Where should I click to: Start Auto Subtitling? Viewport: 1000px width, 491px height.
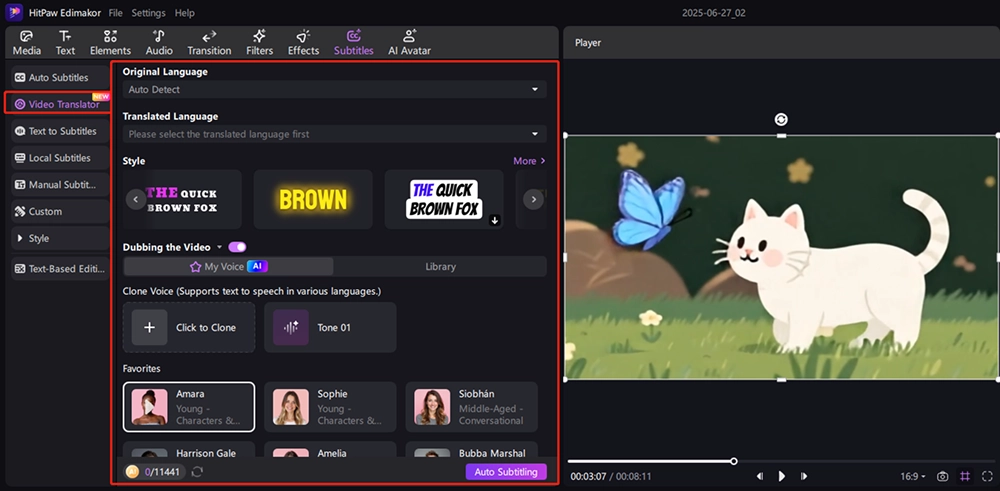[506, 472]
